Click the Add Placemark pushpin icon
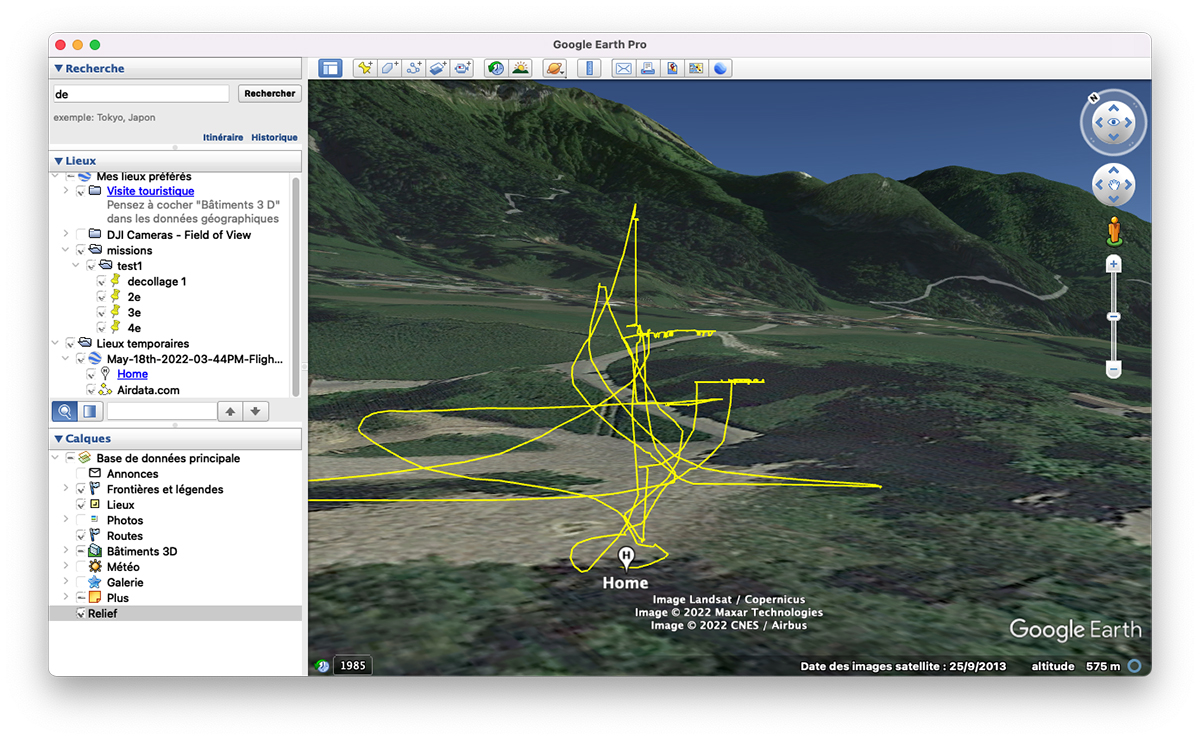 point(365,68)
